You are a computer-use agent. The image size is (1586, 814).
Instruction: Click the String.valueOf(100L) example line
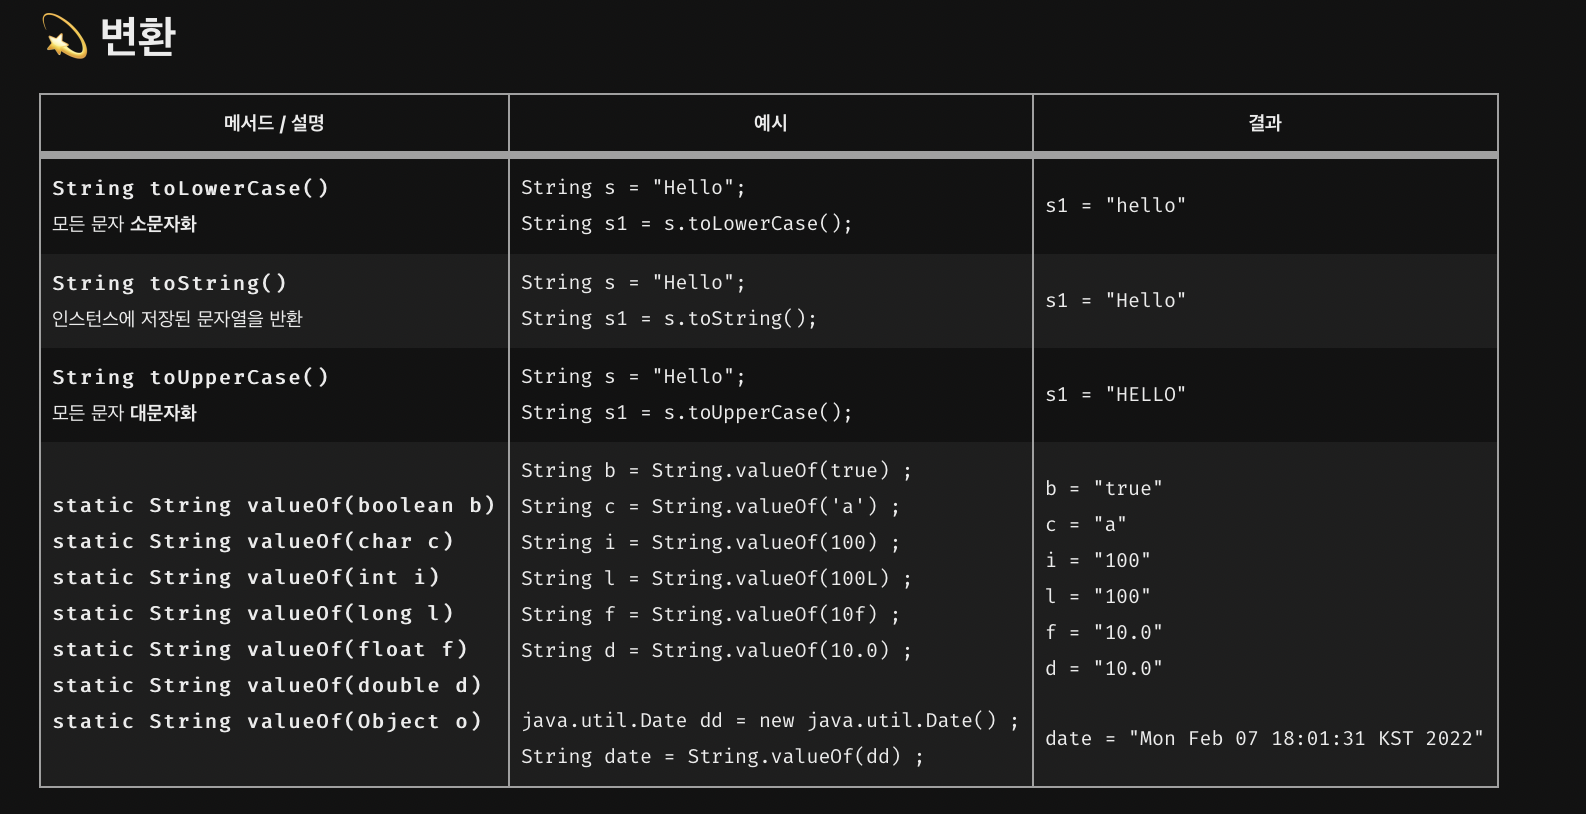point(716,578)
